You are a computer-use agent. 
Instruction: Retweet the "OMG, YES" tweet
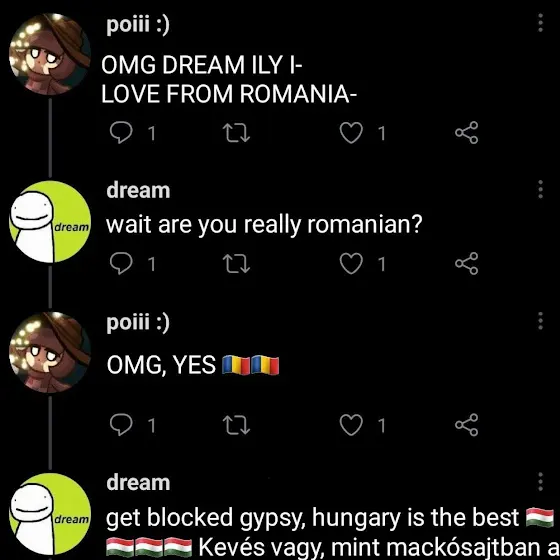[x=236, y=425]
